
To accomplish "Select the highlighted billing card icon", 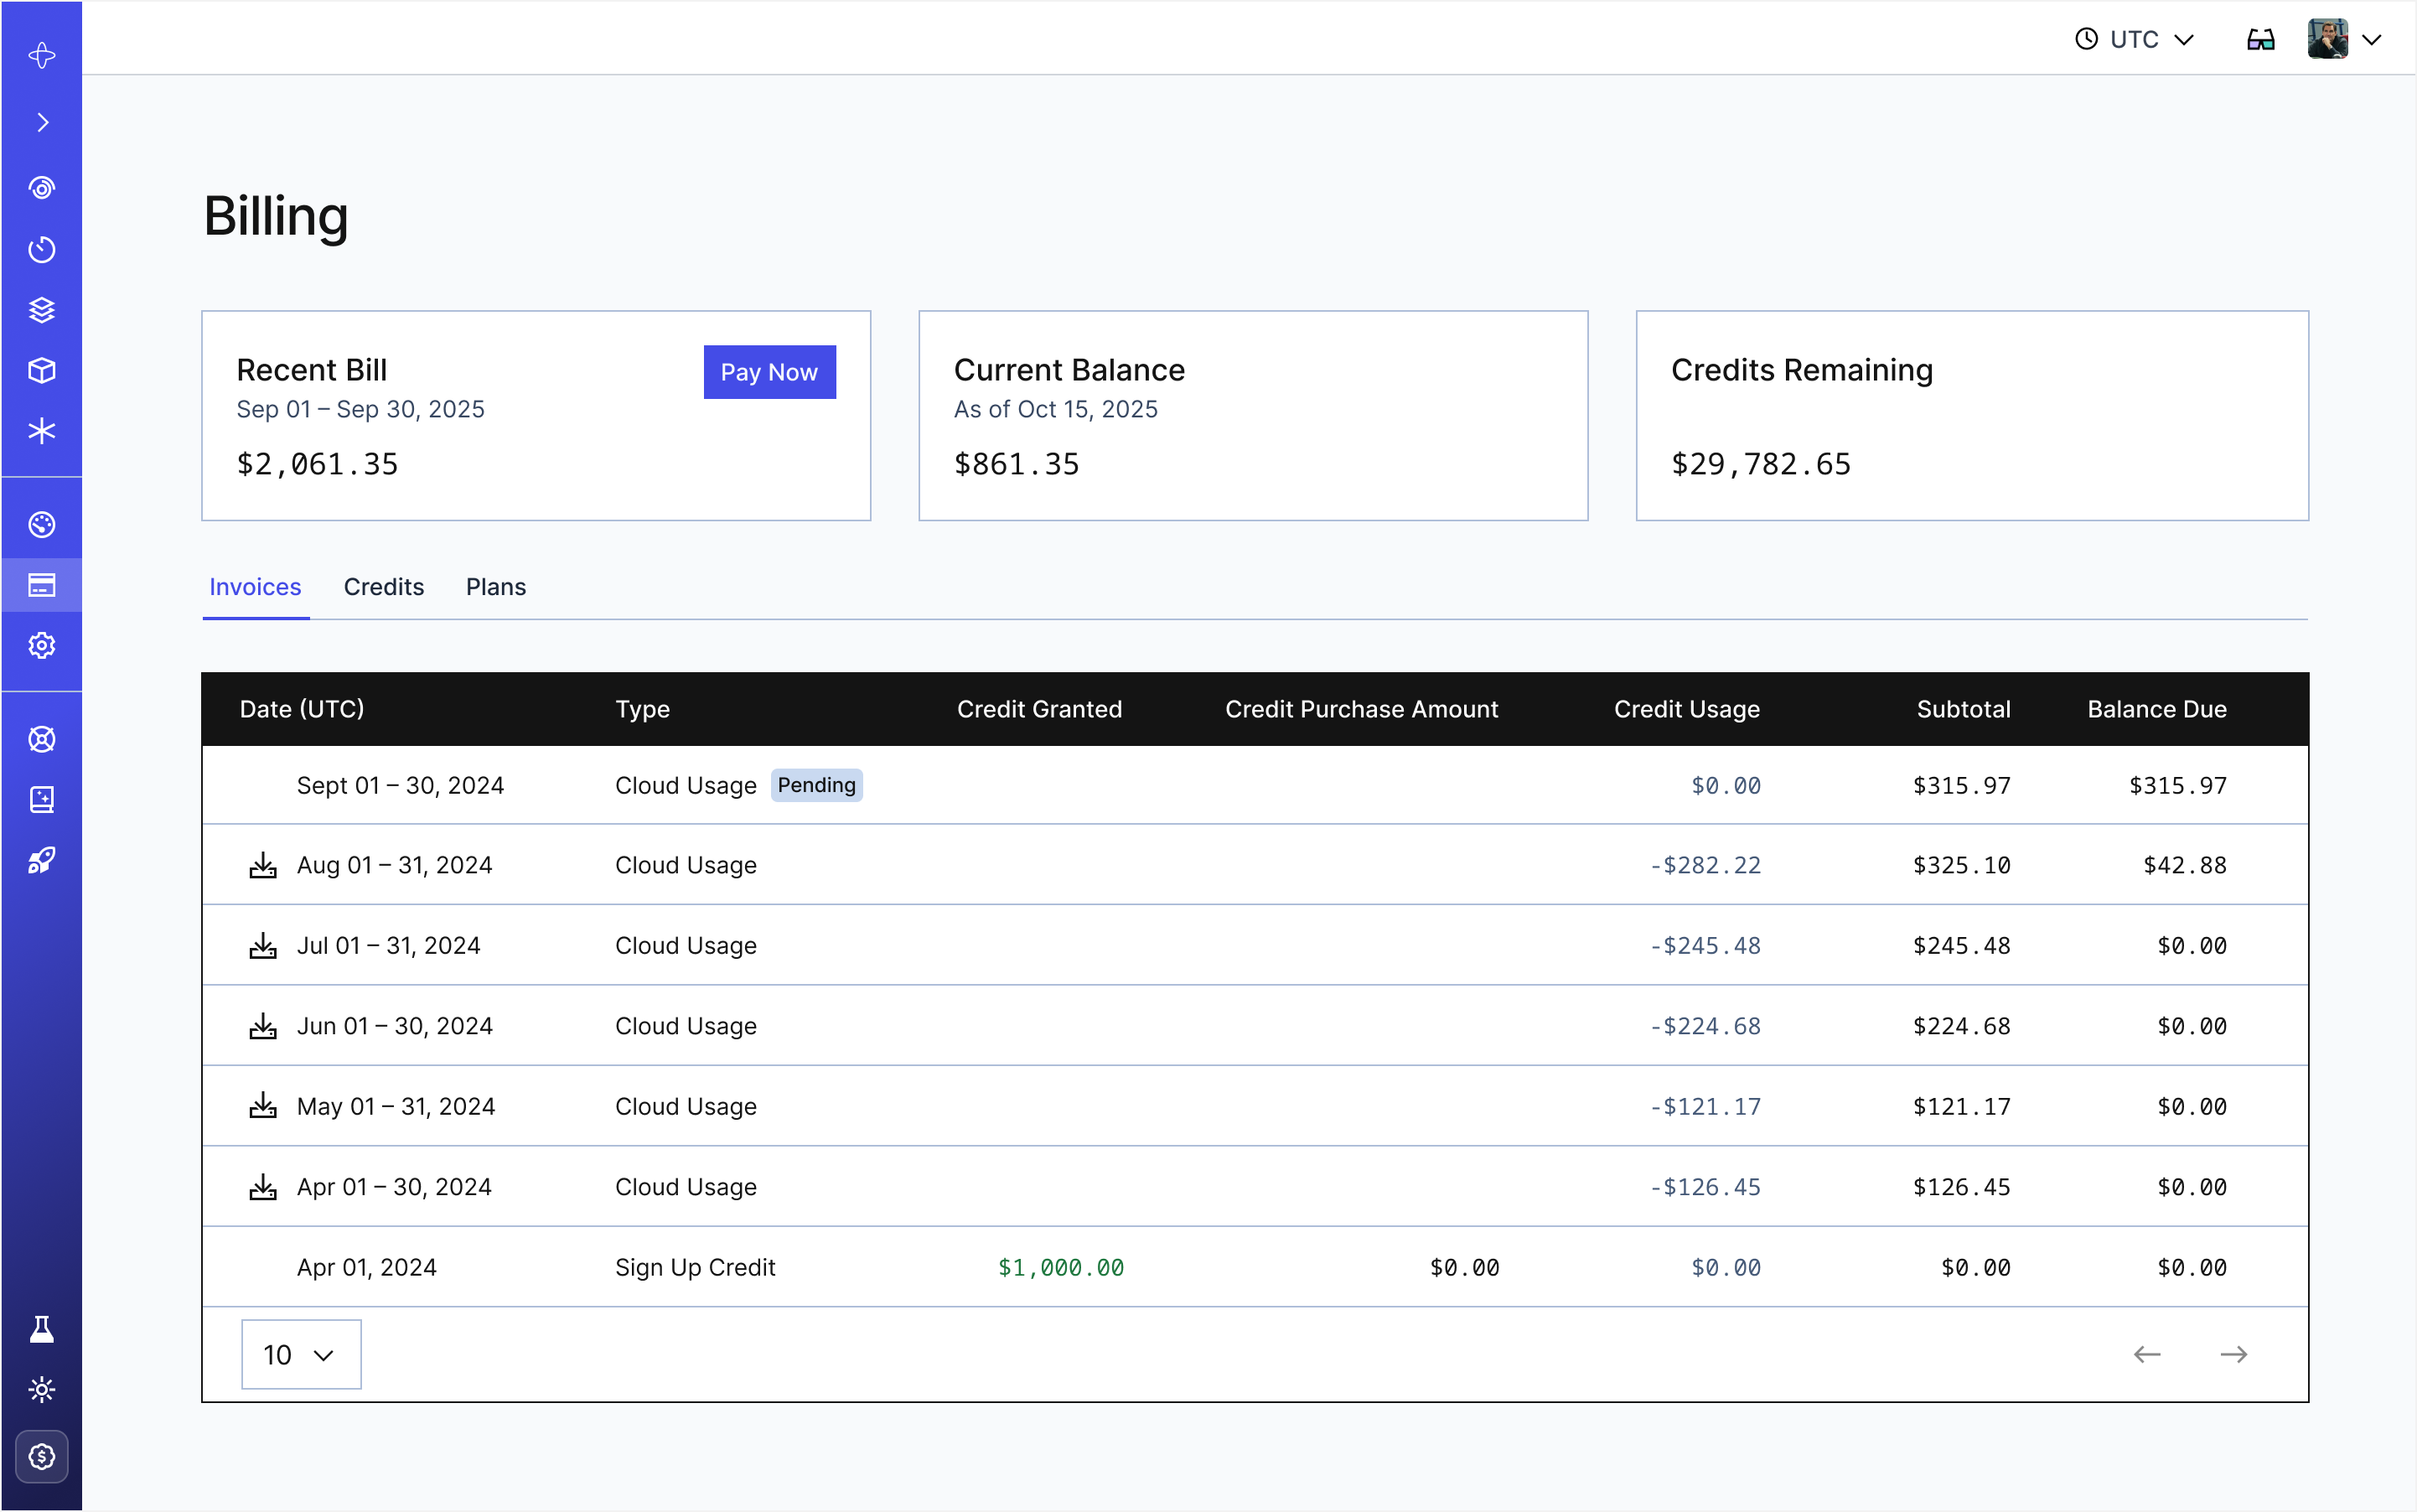I will point(41,585).
